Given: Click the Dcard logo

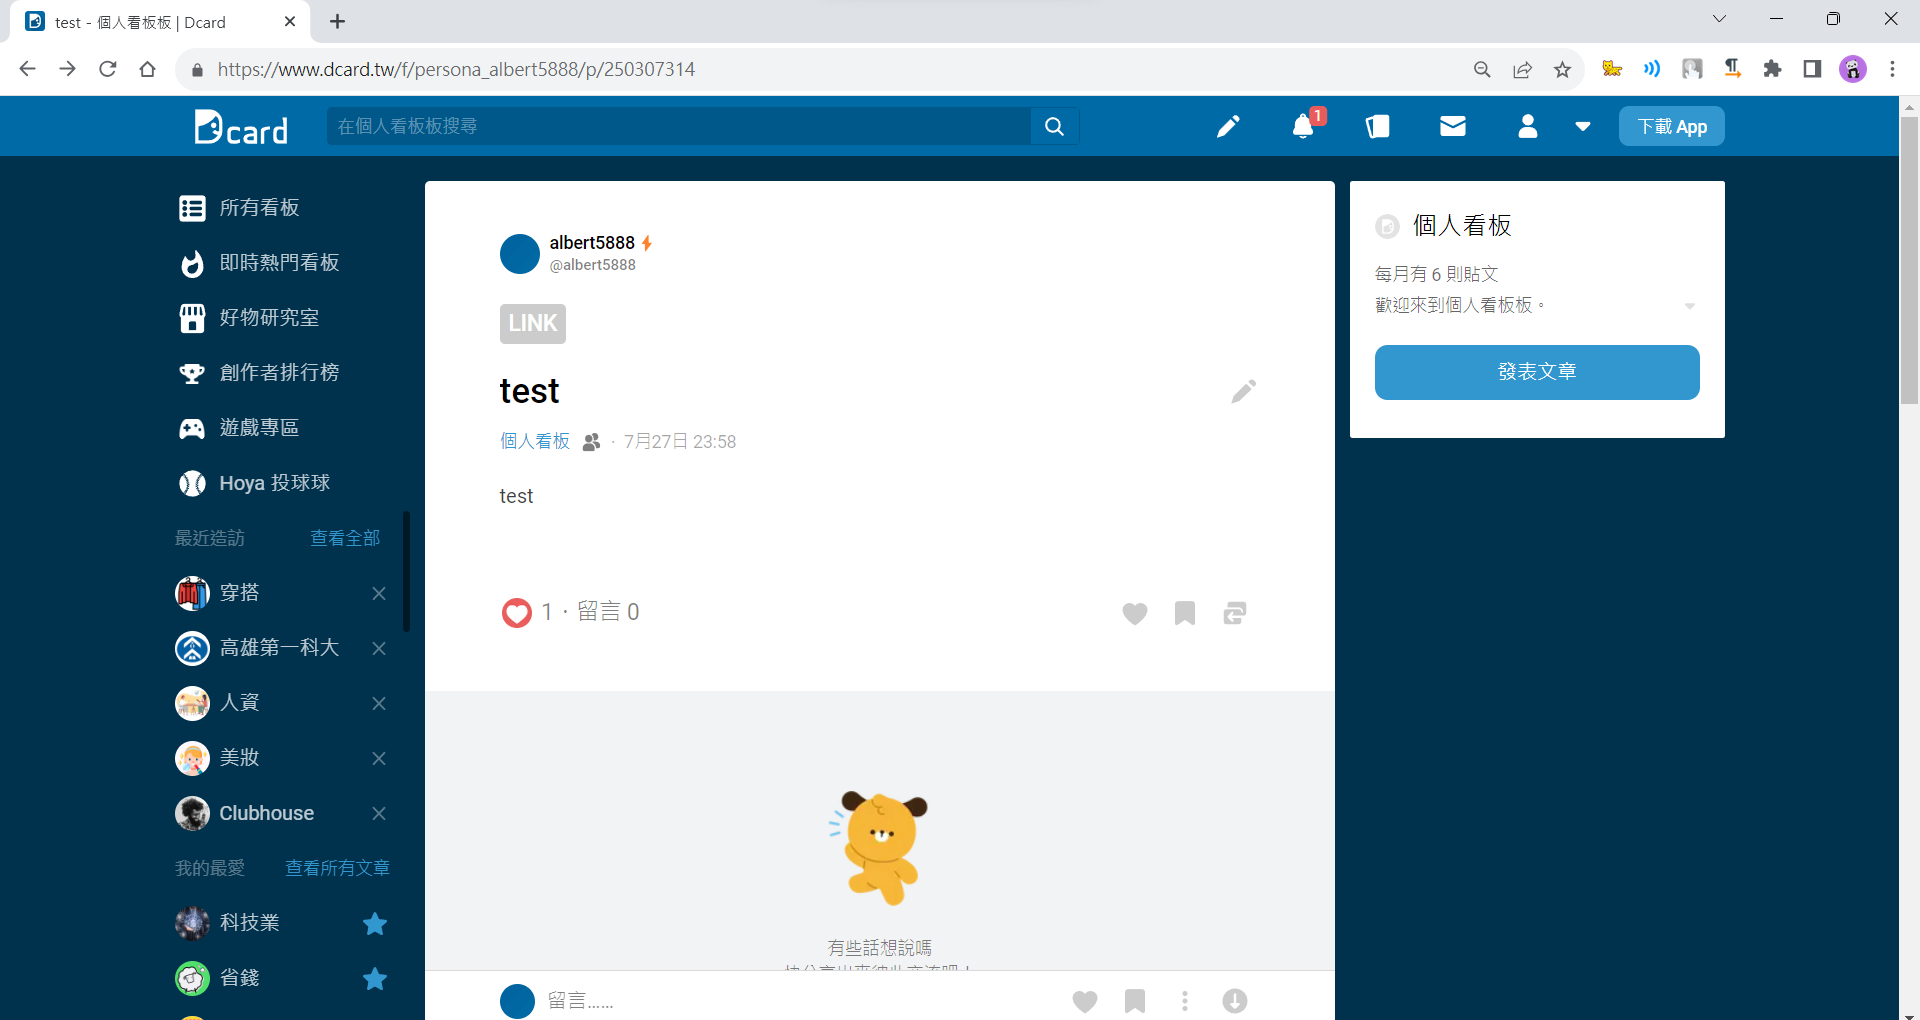Looking at the screenshot, I should point(241,127).
